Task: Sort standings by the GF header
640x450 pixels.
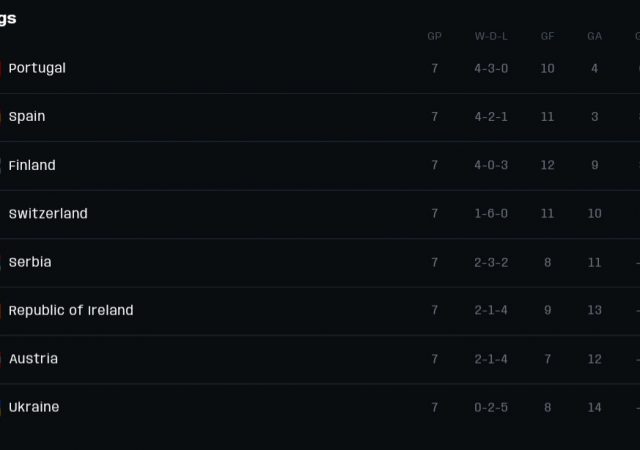Action: click(547, 36)
